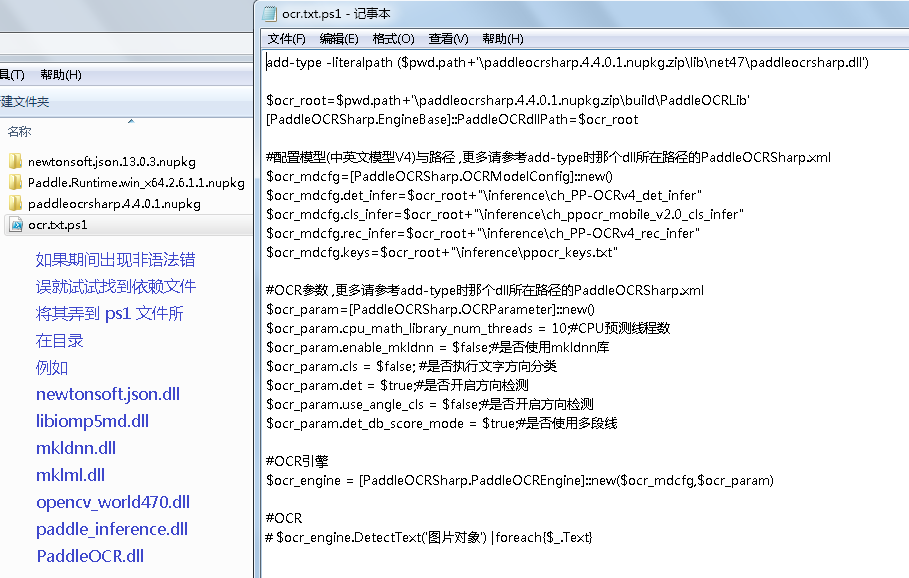Click the $ocr_engine = PaddleOCREngine line
This screenshot has height=578, width=909.
(519, 481)
